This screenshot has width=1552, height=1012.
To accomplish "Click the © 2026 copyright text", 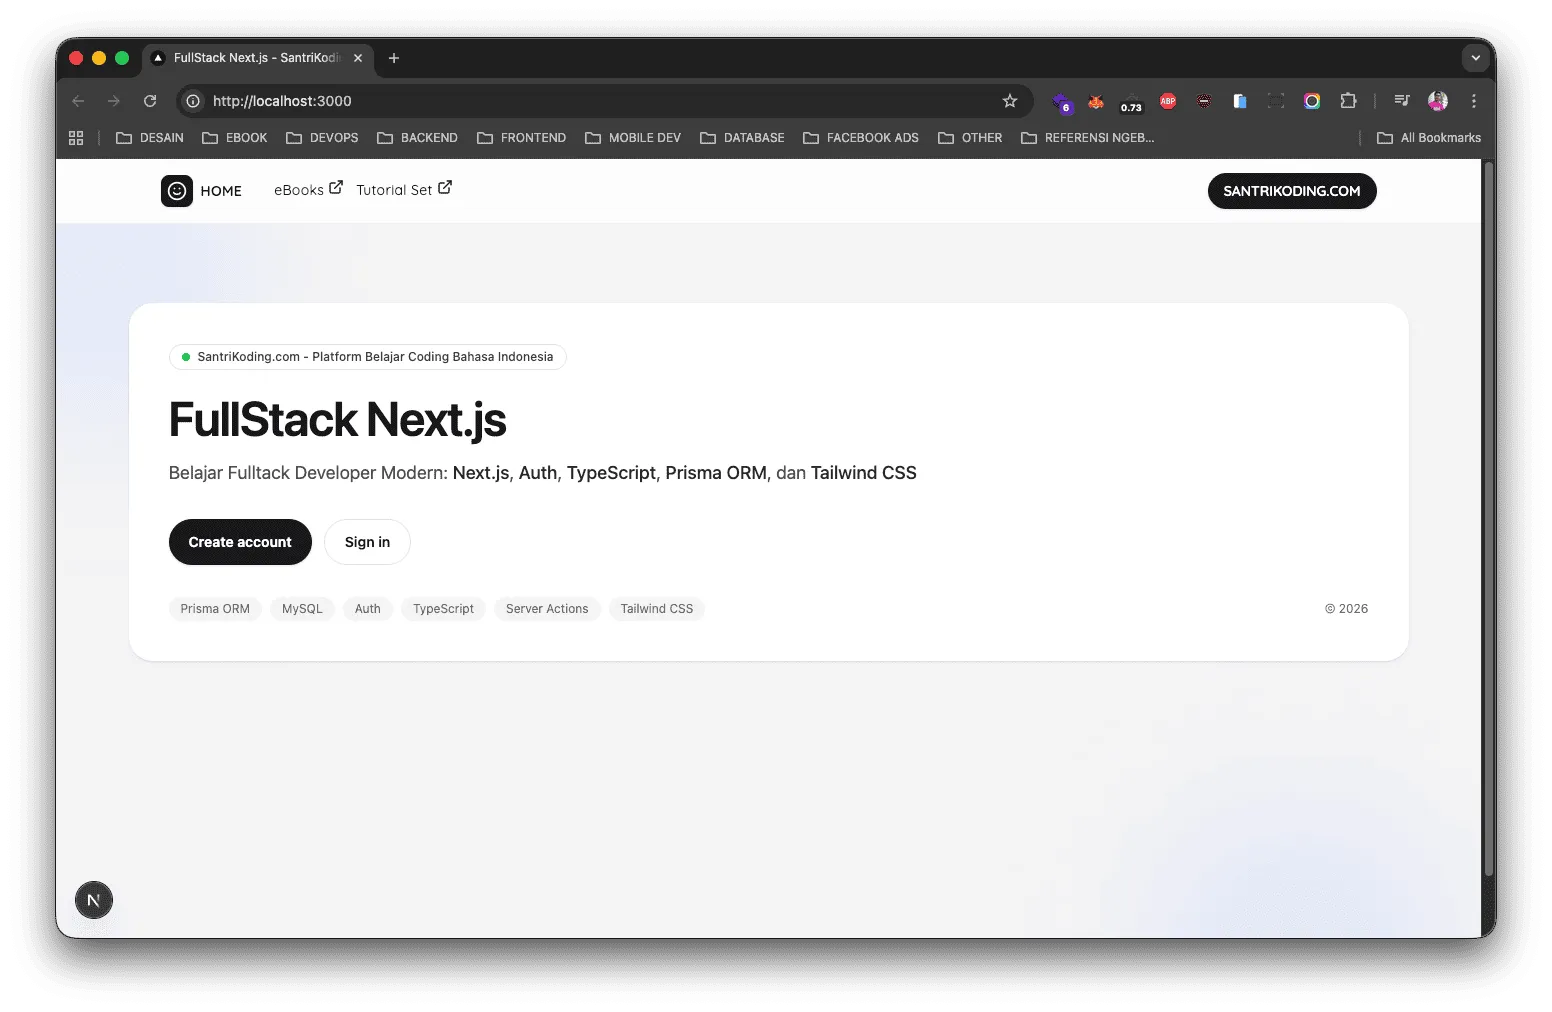I will click(x=1346, y=609).
